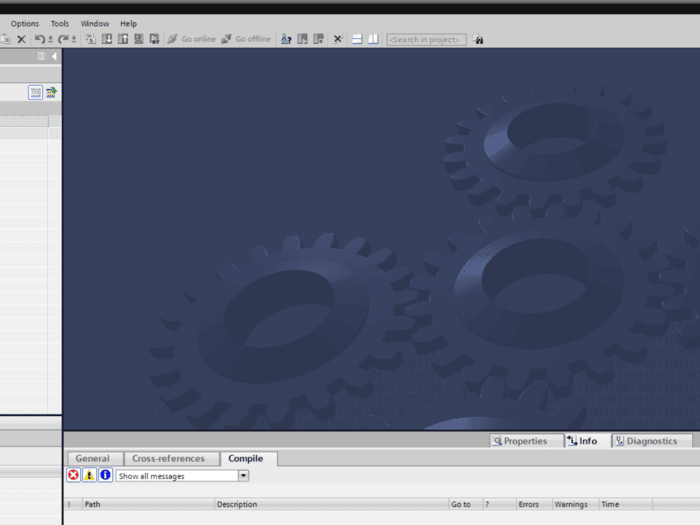The image size is (700, 525).
Task: Click the Redo arrow icon
Action: click(x=62, y=39)
